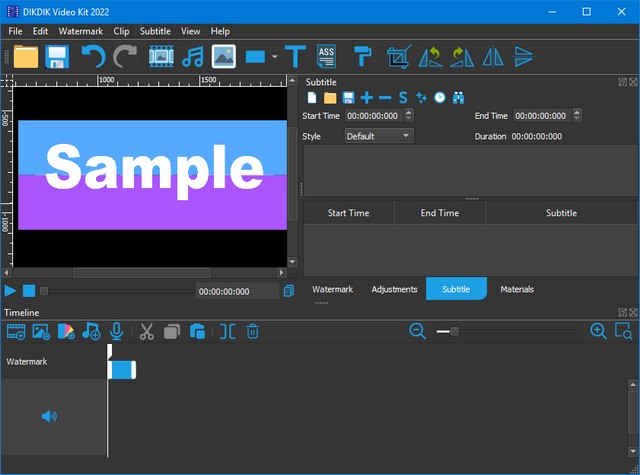Click the timeline zoom slider handle
The image size is (640, 475).
click(x=455, y=331)
